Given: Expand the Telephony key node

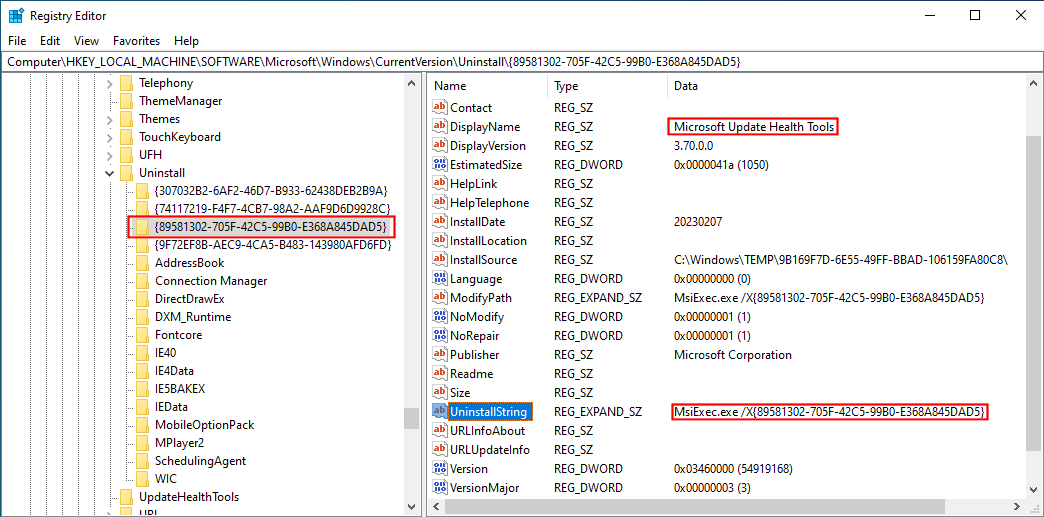Looking at the screenshot, I should click(x=109, y=83).
